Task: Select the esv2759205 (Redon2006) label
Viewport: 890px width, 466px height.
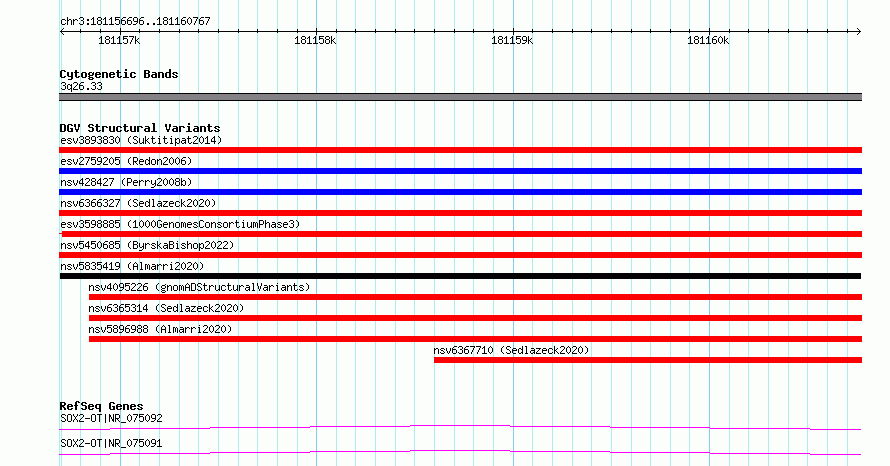Action: point(126,161)
